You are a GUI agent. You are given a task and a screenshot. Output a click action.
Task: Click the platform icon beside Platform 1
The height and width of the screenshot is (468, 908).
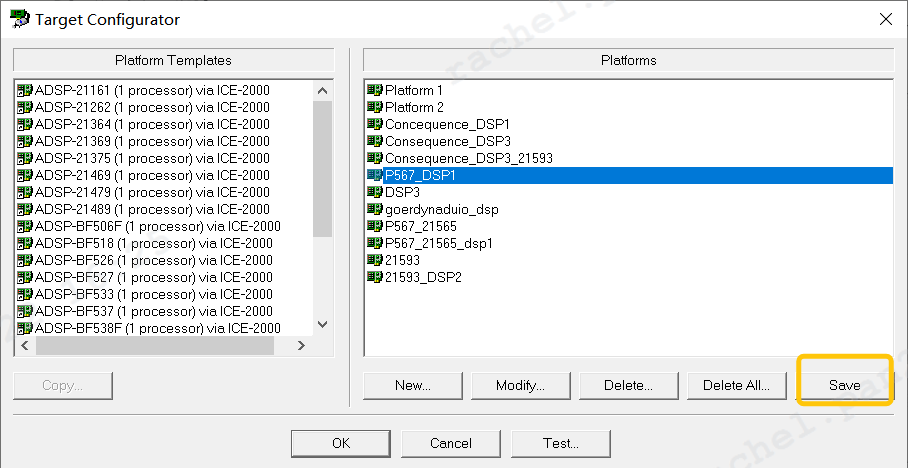click(375, 90)
